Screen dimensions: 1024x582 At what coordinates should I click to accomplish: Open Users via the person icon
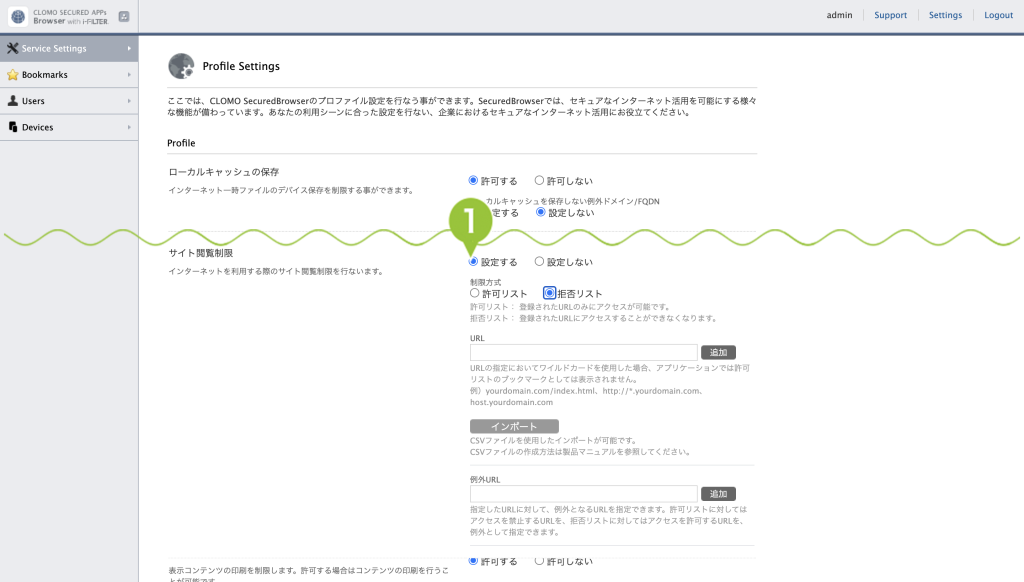coord(12,101)
